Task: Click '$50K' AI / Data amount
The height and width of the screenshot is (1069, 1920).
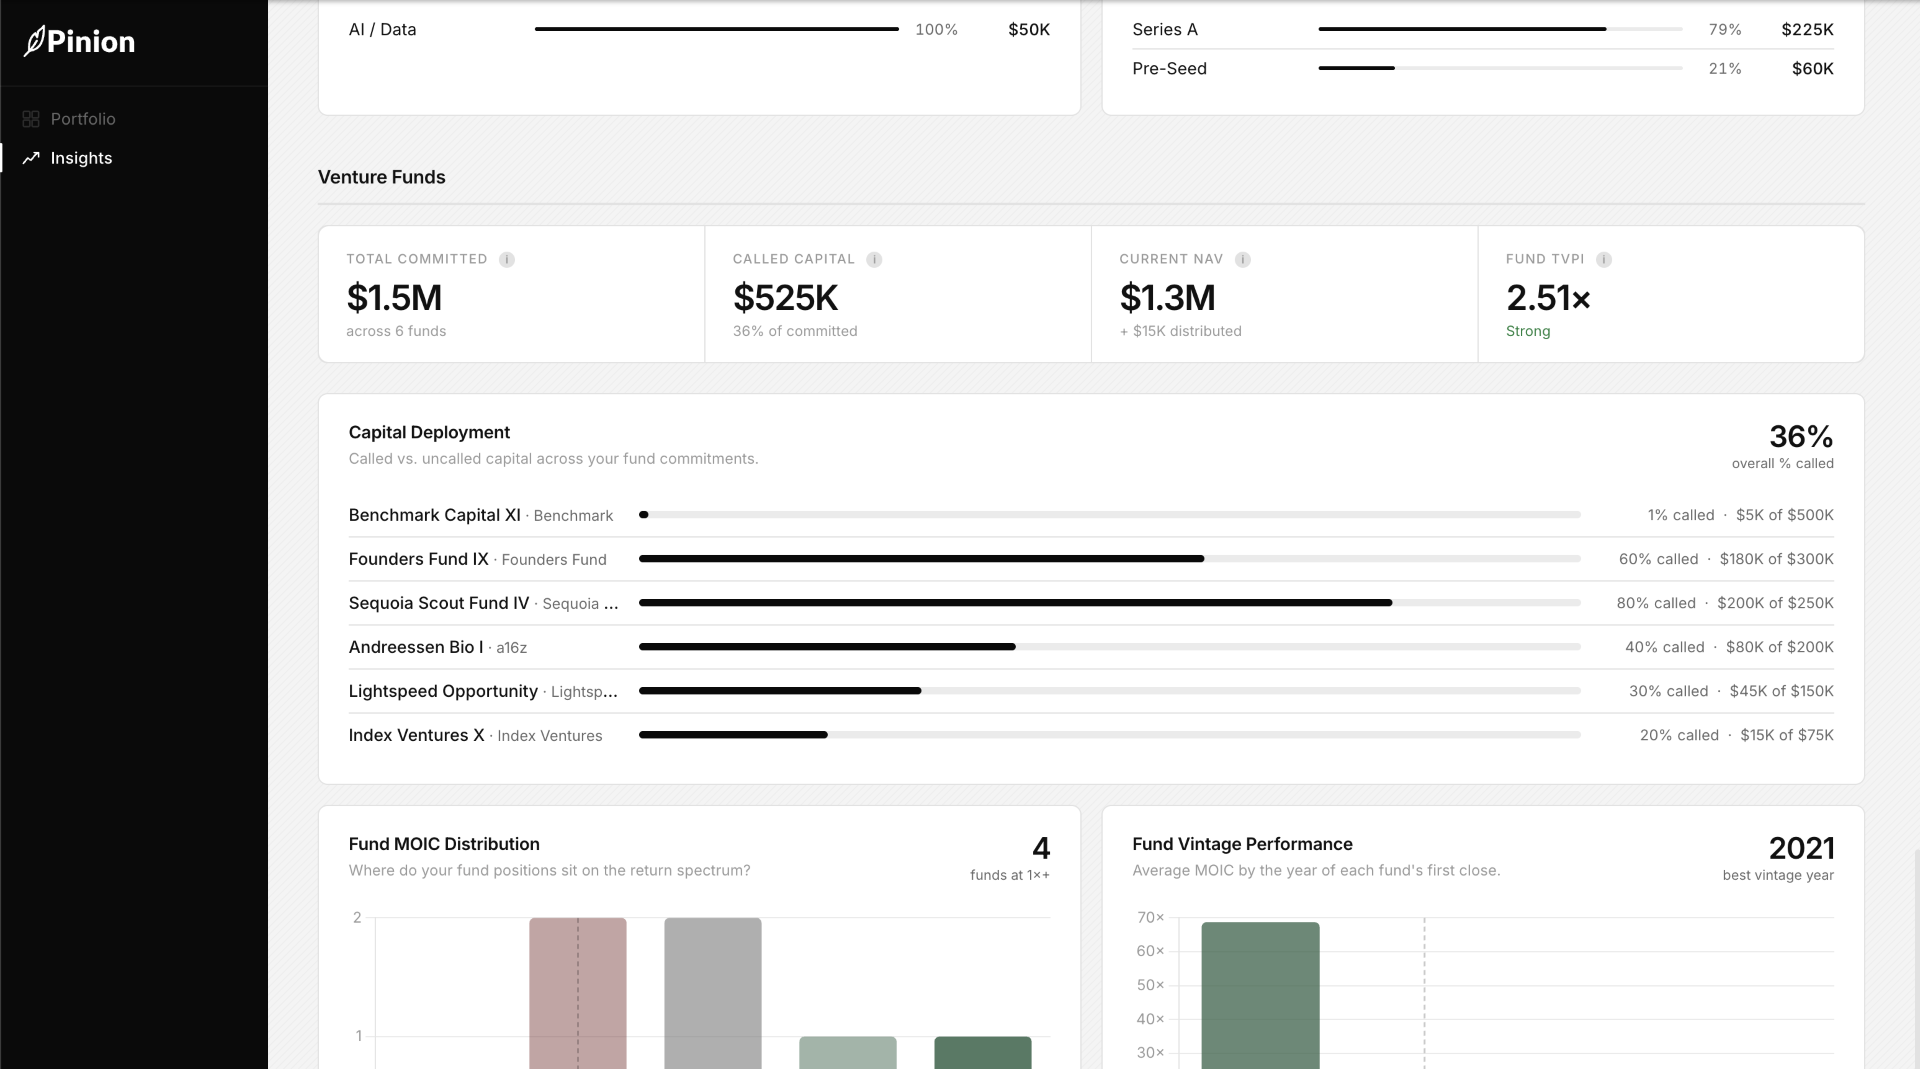Action: tap(1029, 29)
